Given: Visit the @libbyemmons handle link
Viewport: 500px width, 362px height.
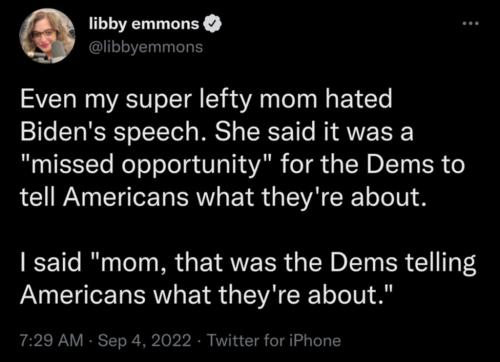Looking at the screenshot, I should click(146, 47).
